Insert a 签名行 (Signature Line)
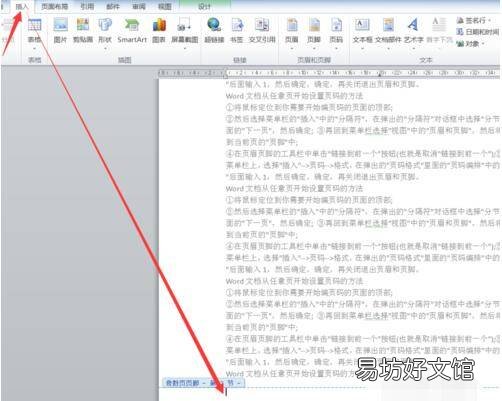 [473, 21]
